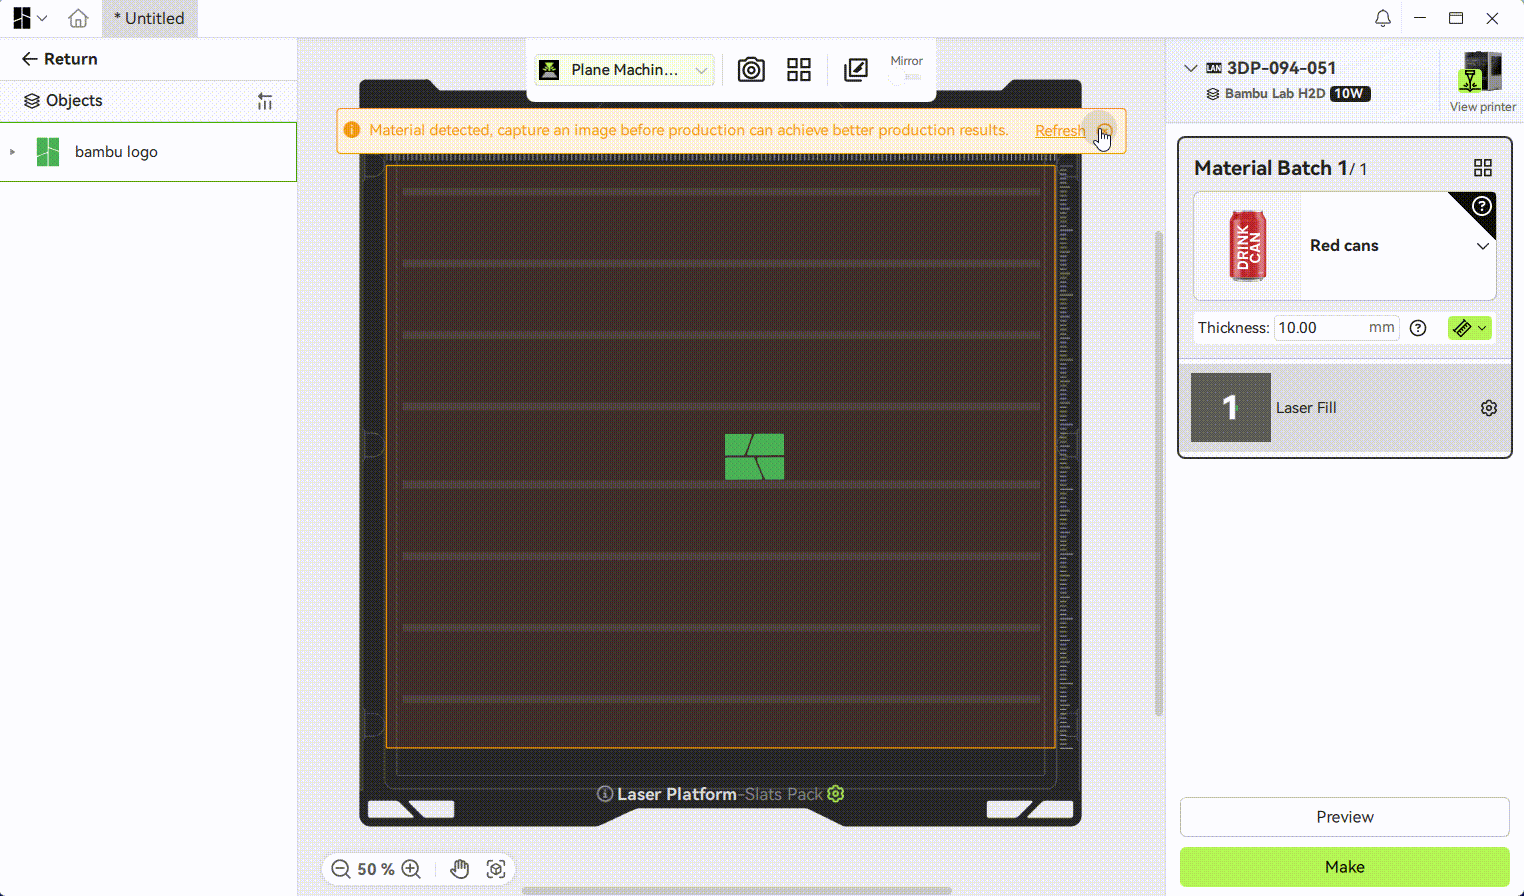
Task: Open the grid layout icon in top toolbar
Action: (799, 70)
